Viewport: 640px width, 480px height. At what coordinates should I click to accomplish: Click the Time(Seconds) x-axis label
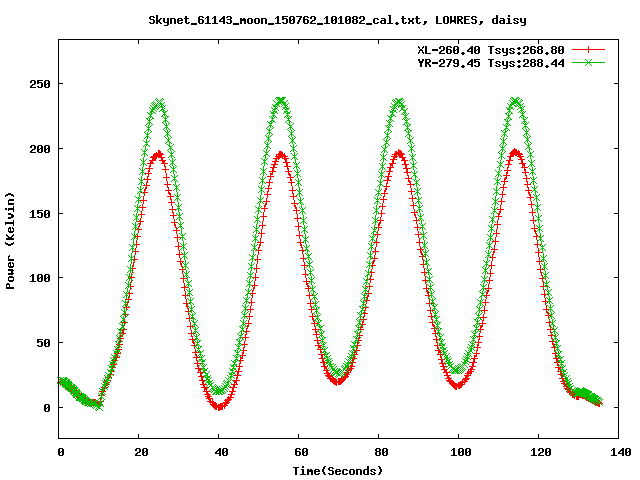[337, 470]
